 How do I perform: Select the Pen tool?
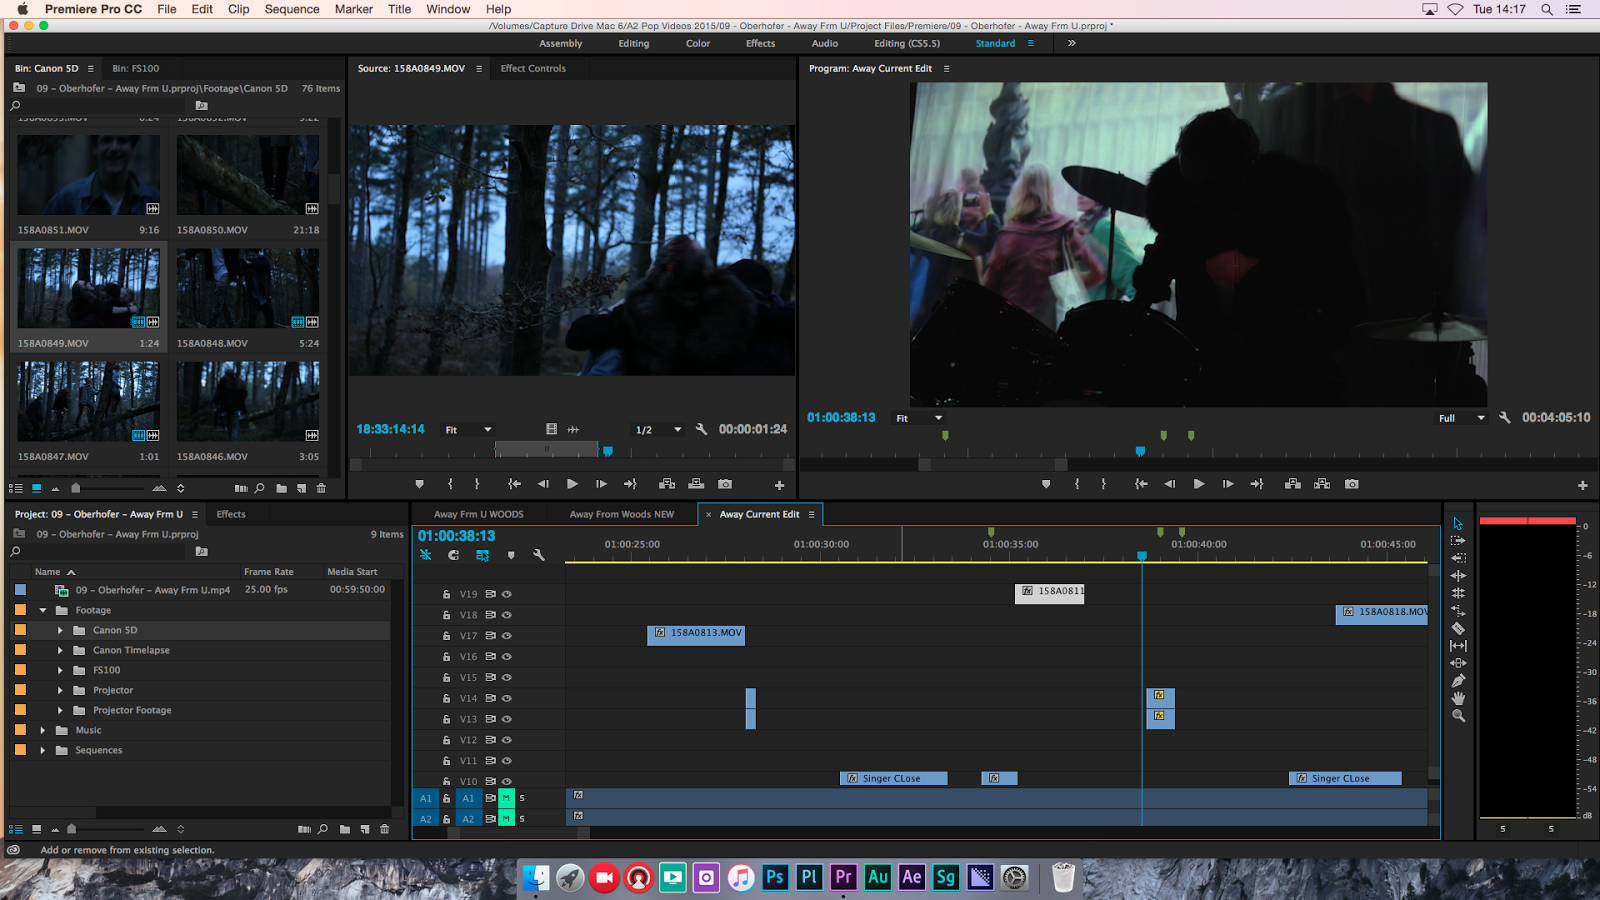pyautogui.click(x=1458, y=681)
